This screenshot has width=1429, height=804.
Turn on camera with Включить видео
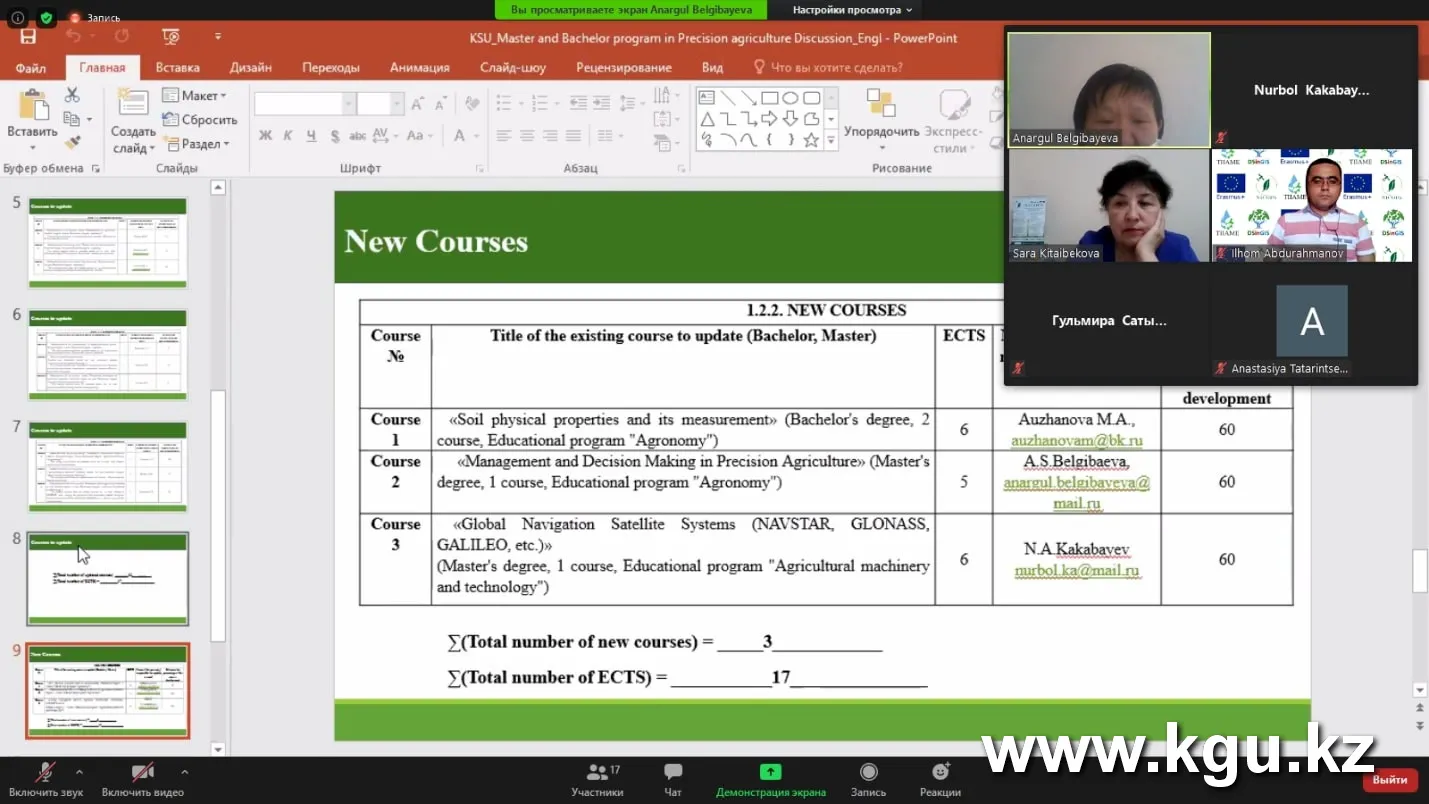(142, 779)
